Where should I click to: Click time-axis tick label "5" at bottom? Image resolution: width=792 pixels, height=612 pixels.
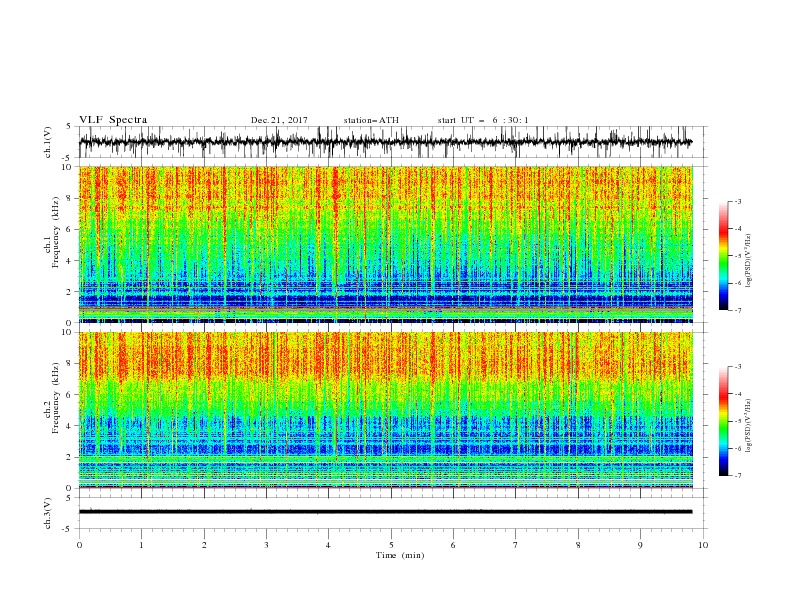[x=391, y=545]
